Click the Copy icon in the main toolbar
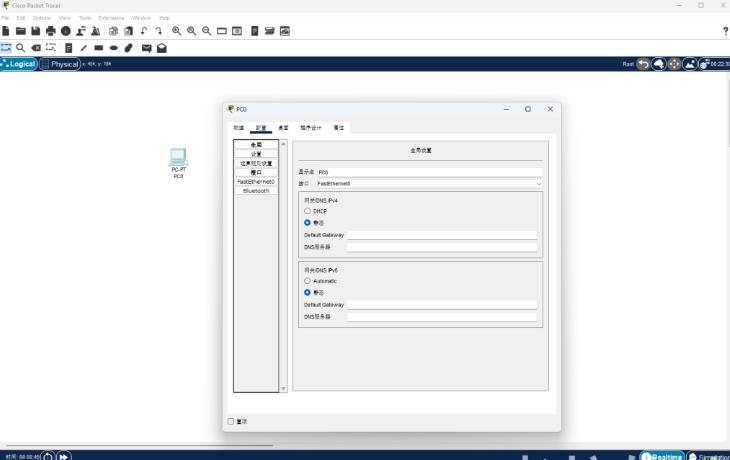The width and height of the screenshot is (730, 460). [113, 31]
